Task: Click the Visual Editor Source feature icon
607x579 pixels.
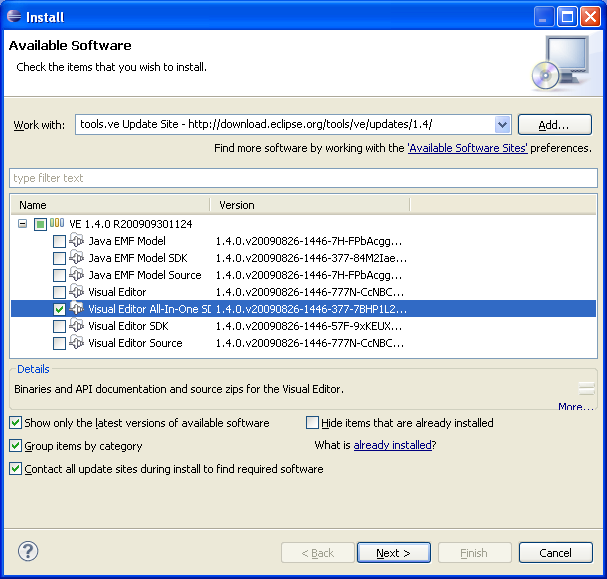Action: 76,343
